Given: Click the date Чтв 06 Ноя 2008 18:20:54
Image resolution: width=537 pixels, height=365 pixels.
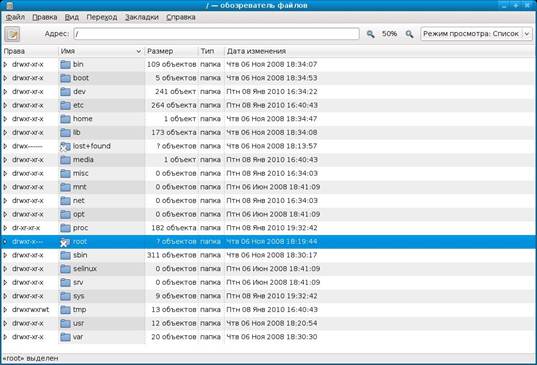Looking at the screenshot, I should (x=272, y=323).
